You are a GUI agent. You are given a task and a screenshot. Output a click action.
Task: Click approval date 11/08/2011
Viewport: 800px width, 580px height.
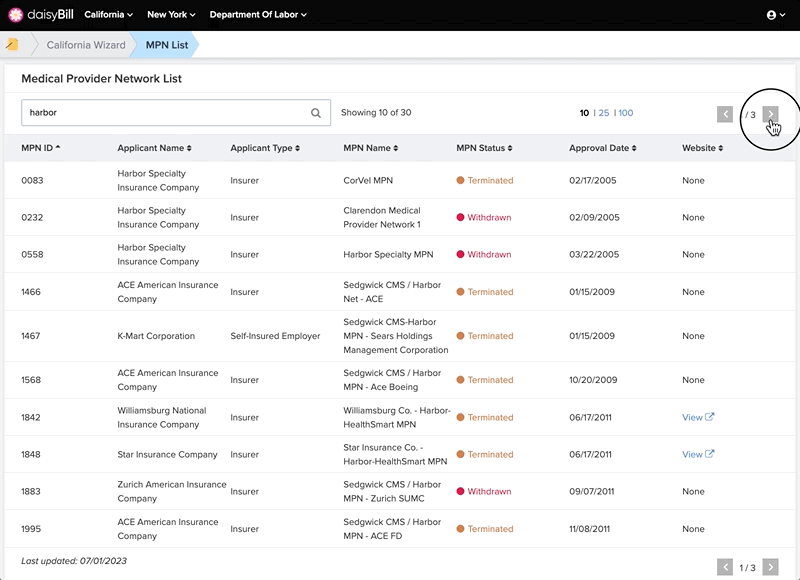pyautogui.click(x=589, y=528)
